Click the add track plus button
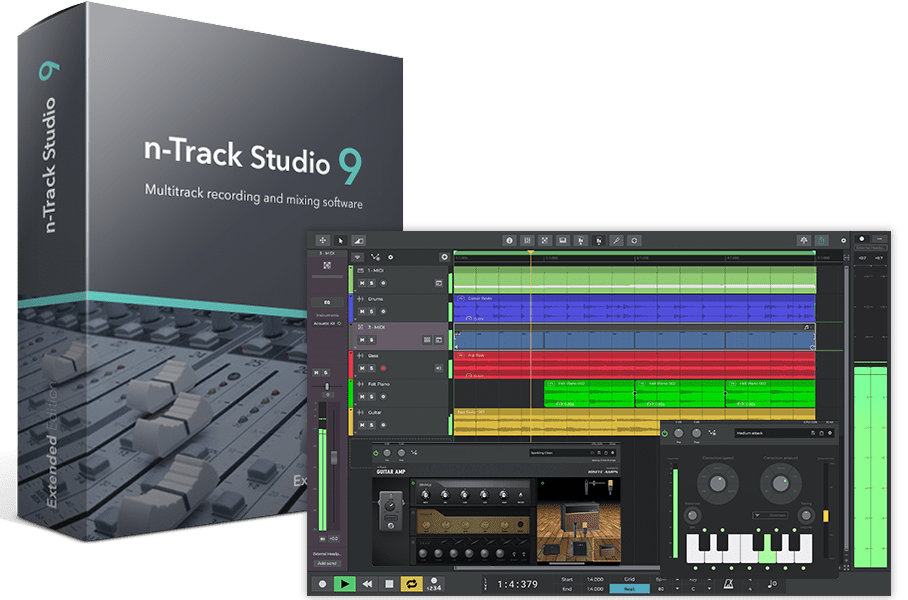The image size is (908, 600). pyautogui.click(x=444, y=257)
